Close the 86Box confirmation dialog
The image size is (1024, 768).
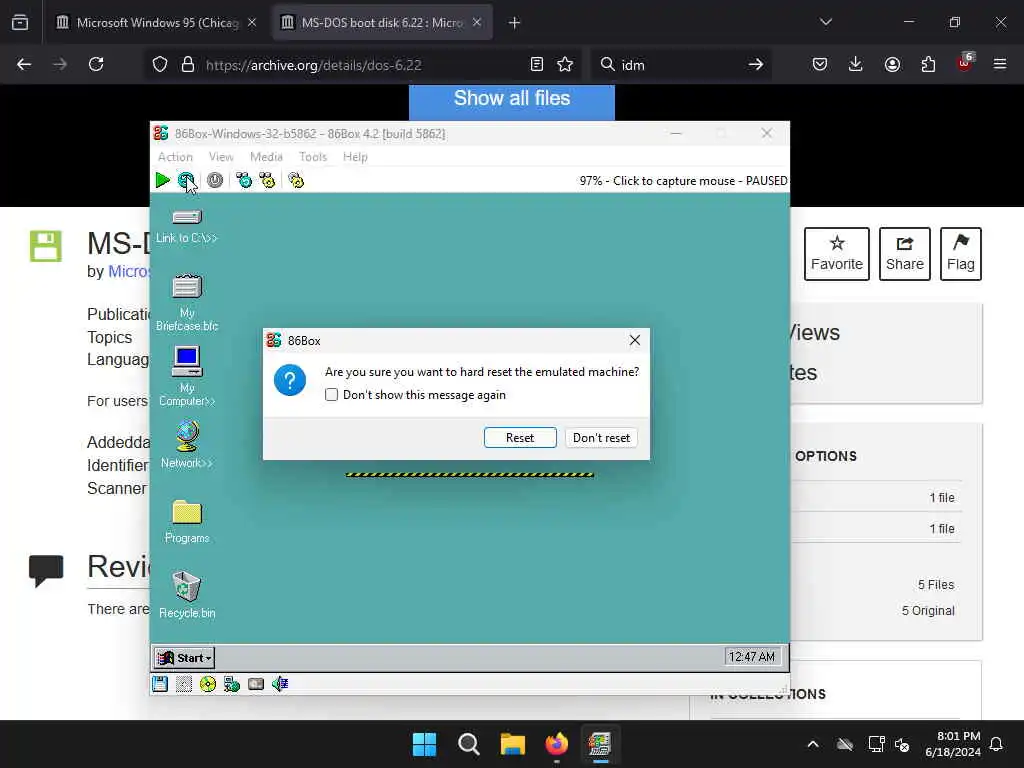click(635, 340)
